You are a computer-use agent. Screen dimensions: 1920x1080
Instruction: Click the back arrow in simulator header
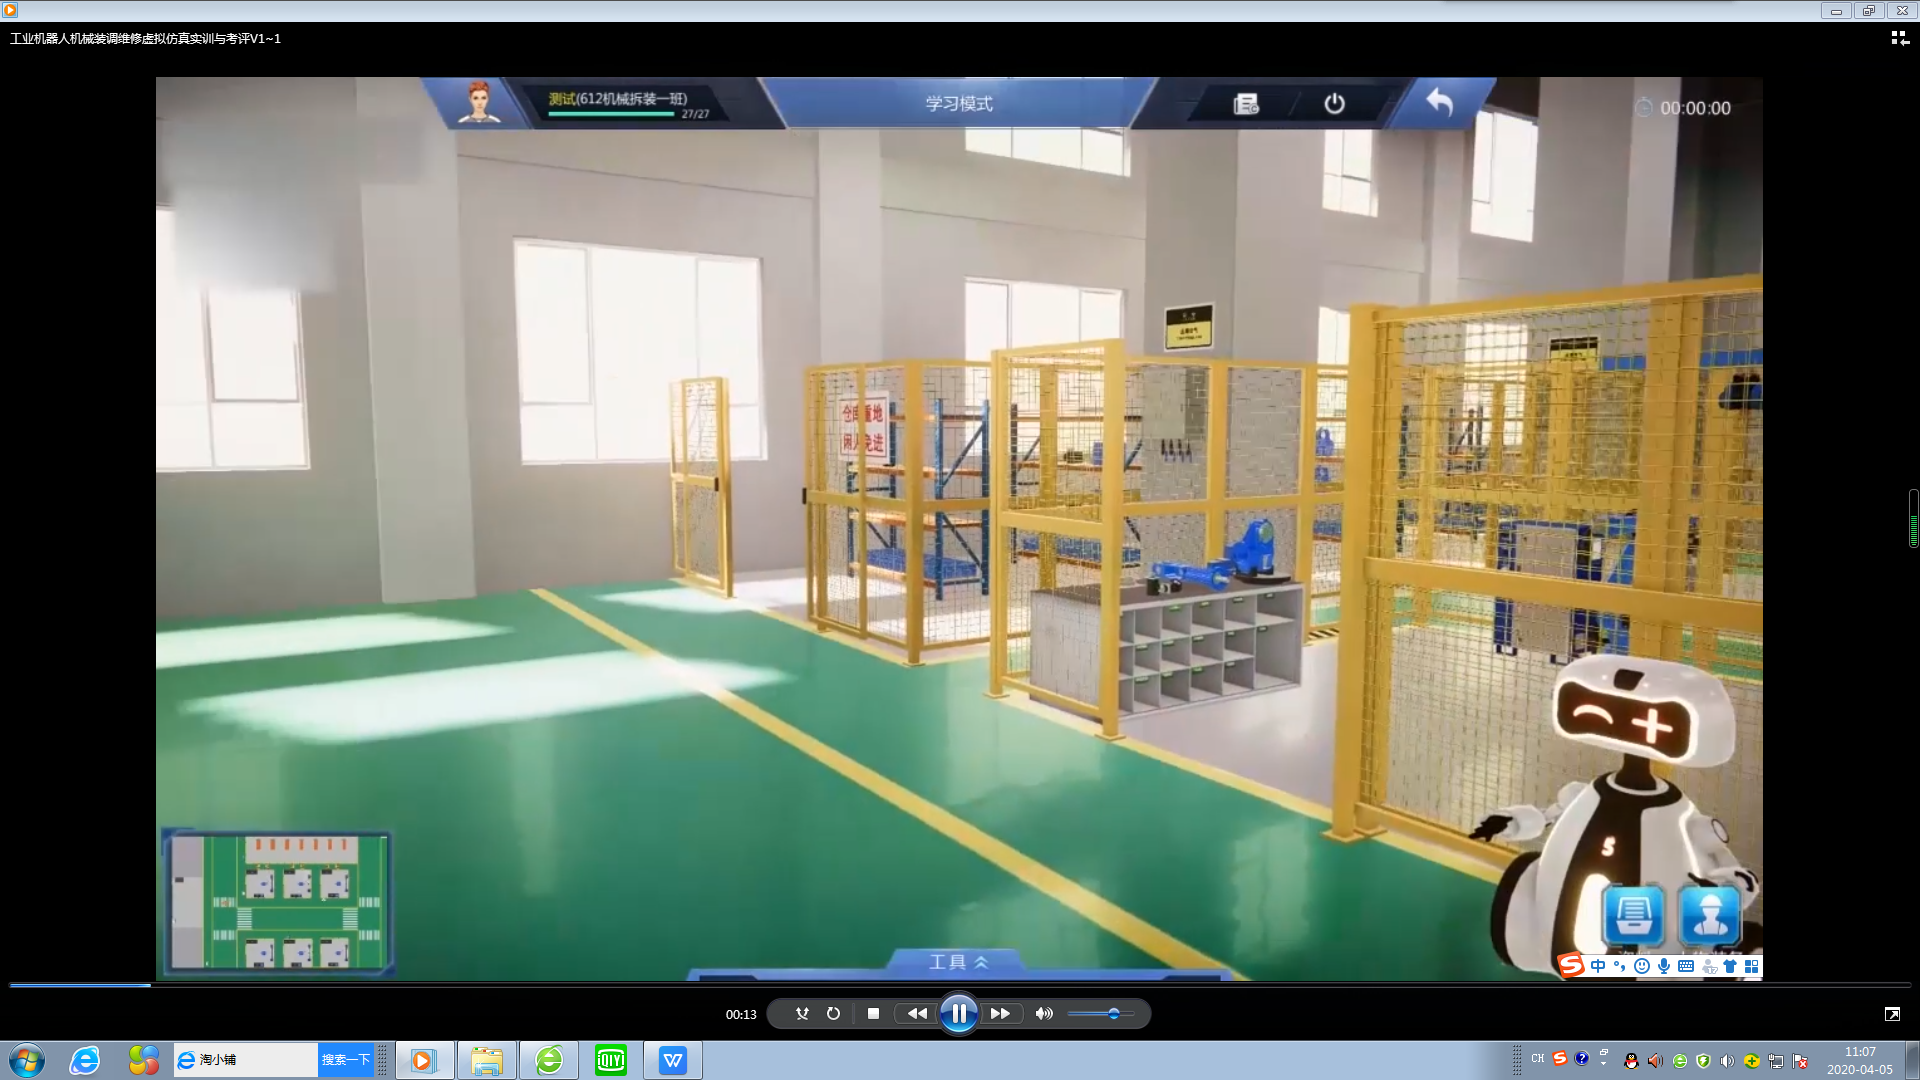[x=1439, y=102]
